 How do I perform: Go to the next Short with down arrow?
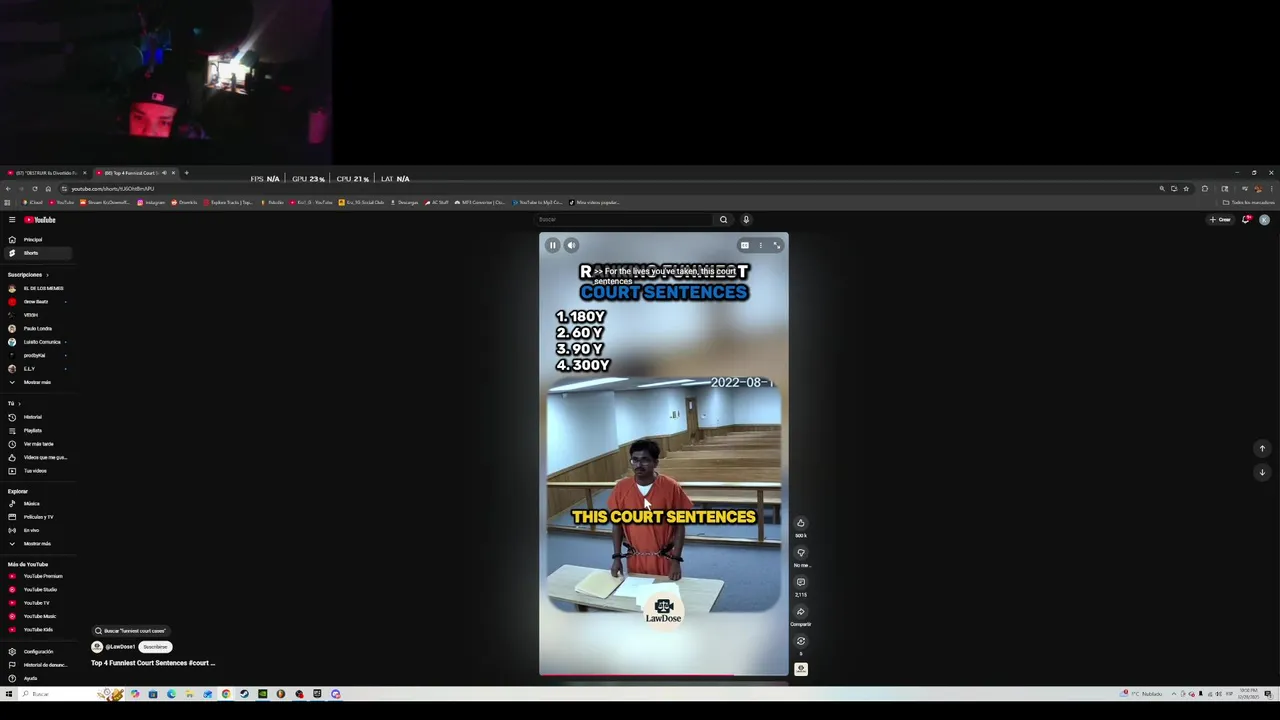[1262, 472]
